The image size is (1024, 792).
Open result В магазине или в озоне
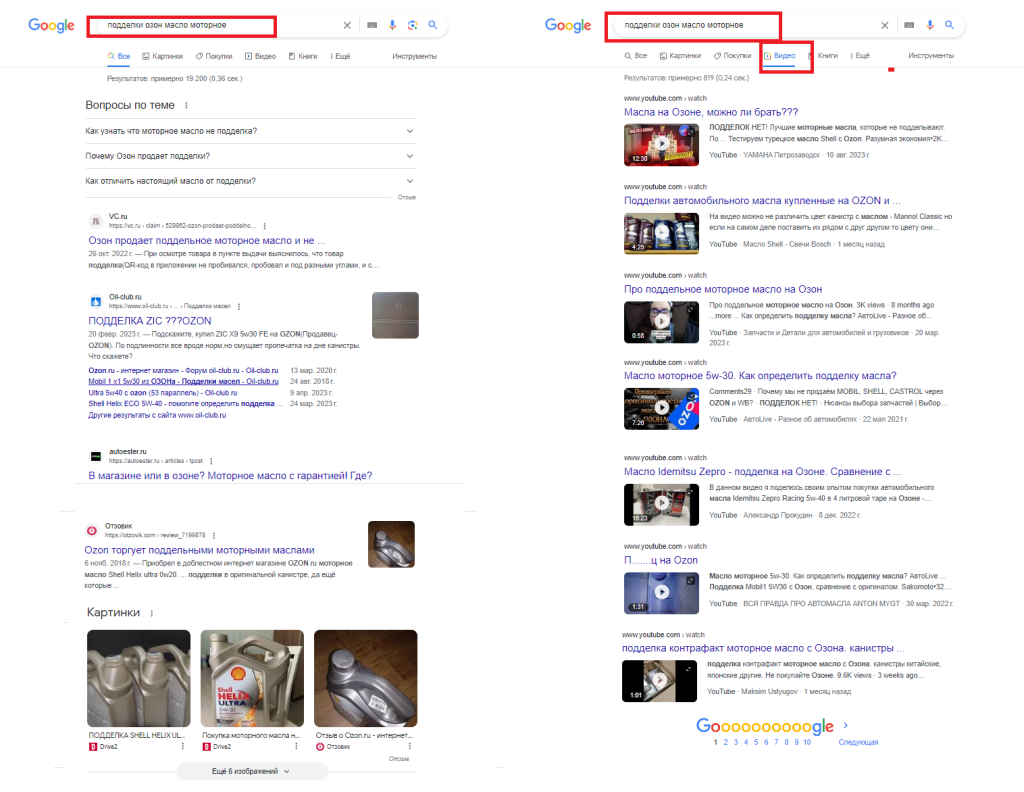pos(230,475)
